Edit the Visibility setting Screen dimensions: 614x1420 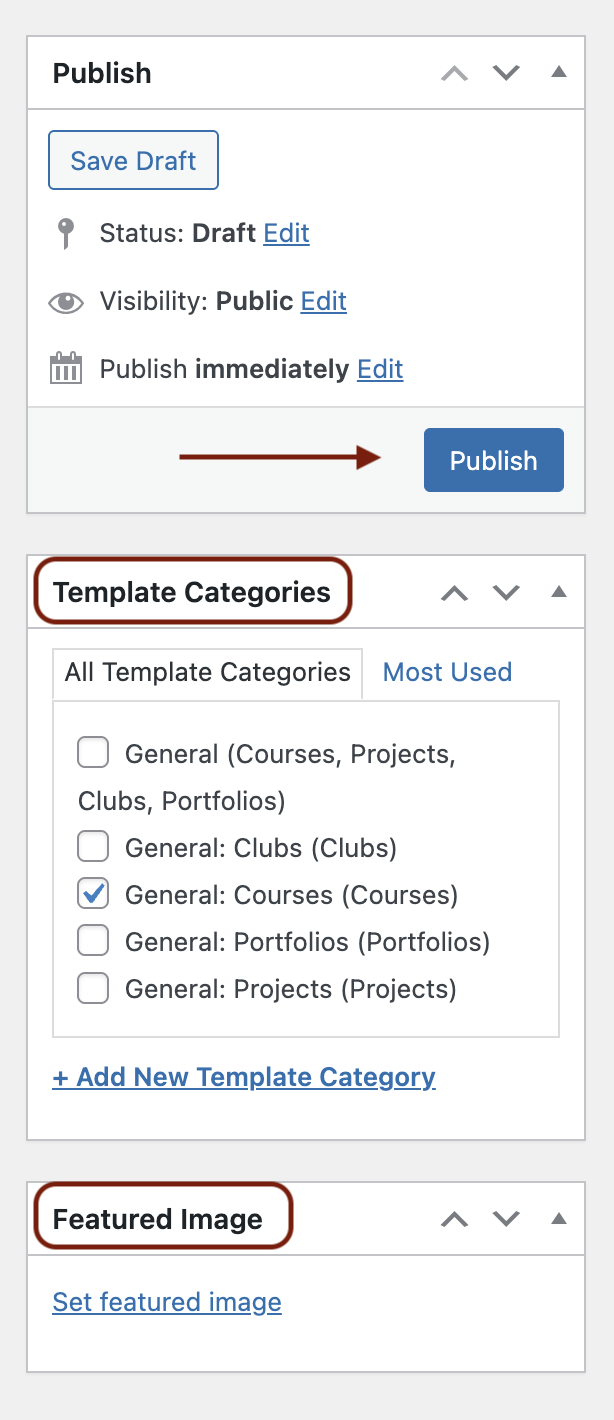pos(324,301)
